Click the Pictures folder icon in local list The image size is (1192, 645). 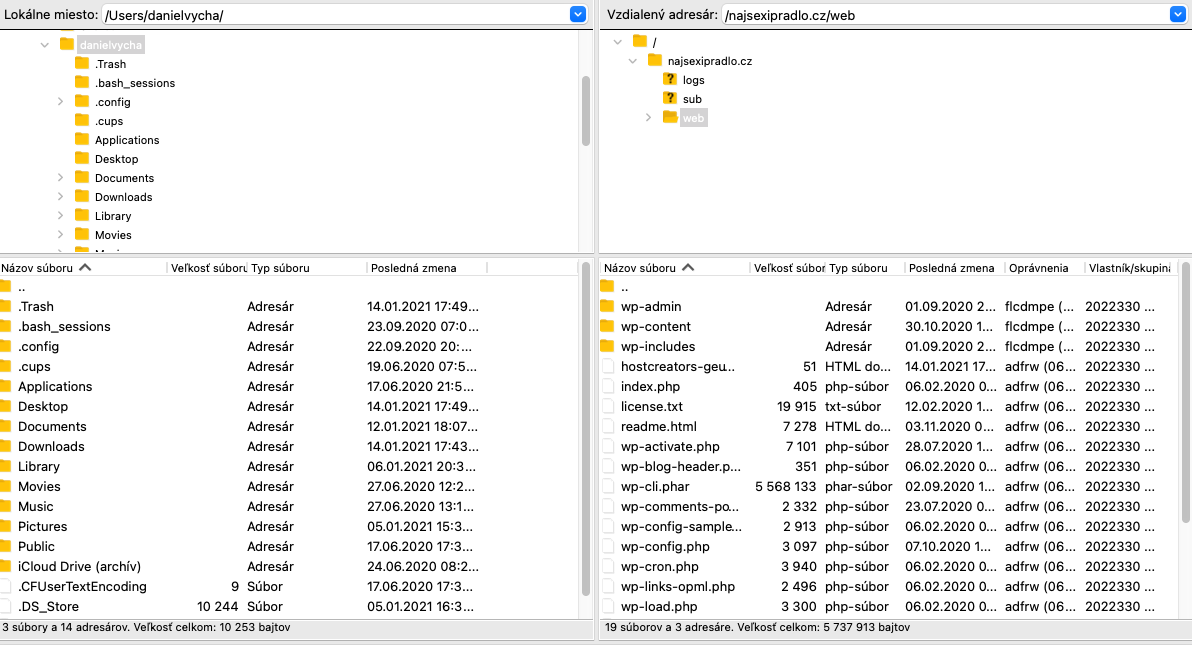coord(5,526)
